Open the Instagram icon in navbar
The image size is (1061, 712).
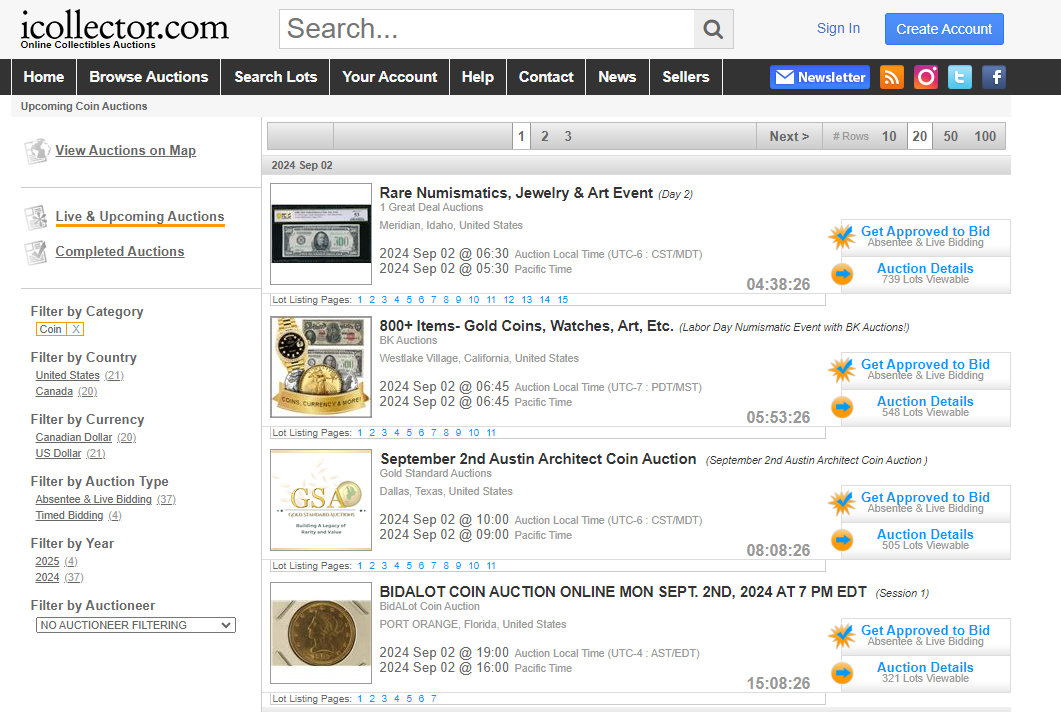(926, 77)
